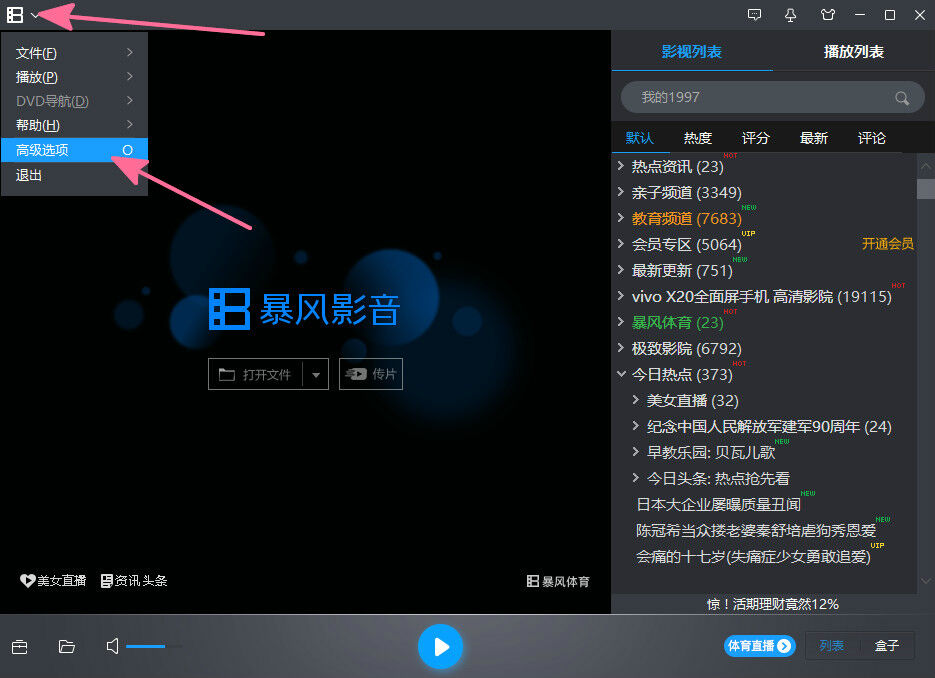
Task: Expand the 今日热点 category
Action: point(672,374)
